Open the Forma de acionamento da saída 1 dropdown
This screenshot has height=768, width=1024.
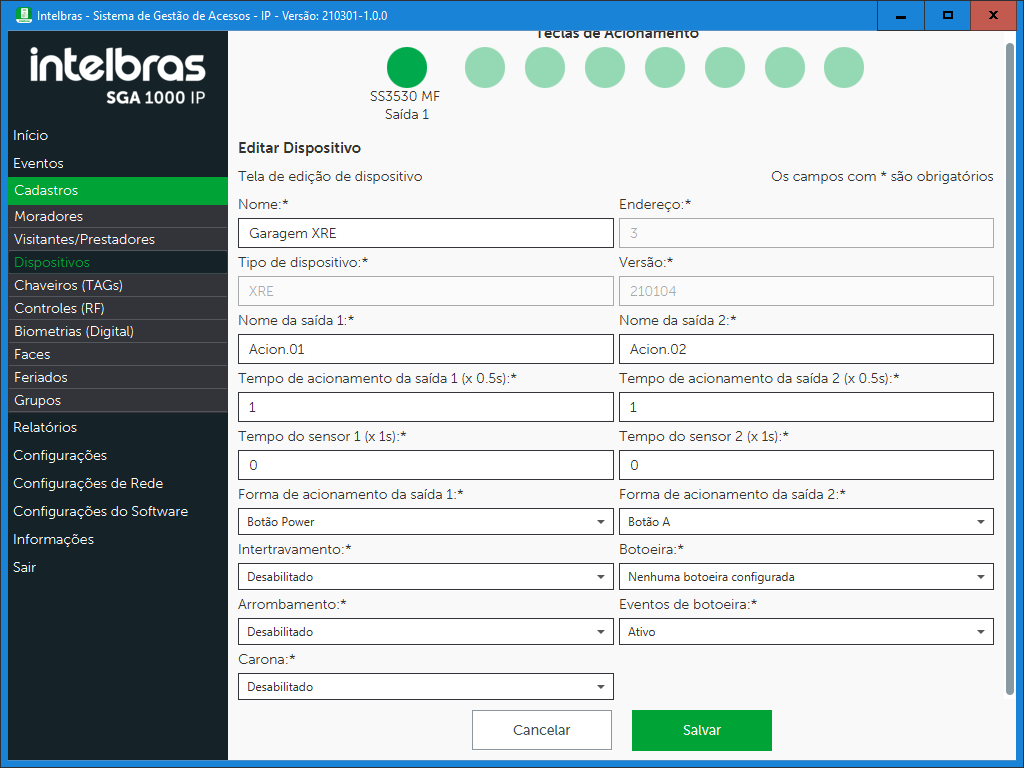click(x=425, y=522)
